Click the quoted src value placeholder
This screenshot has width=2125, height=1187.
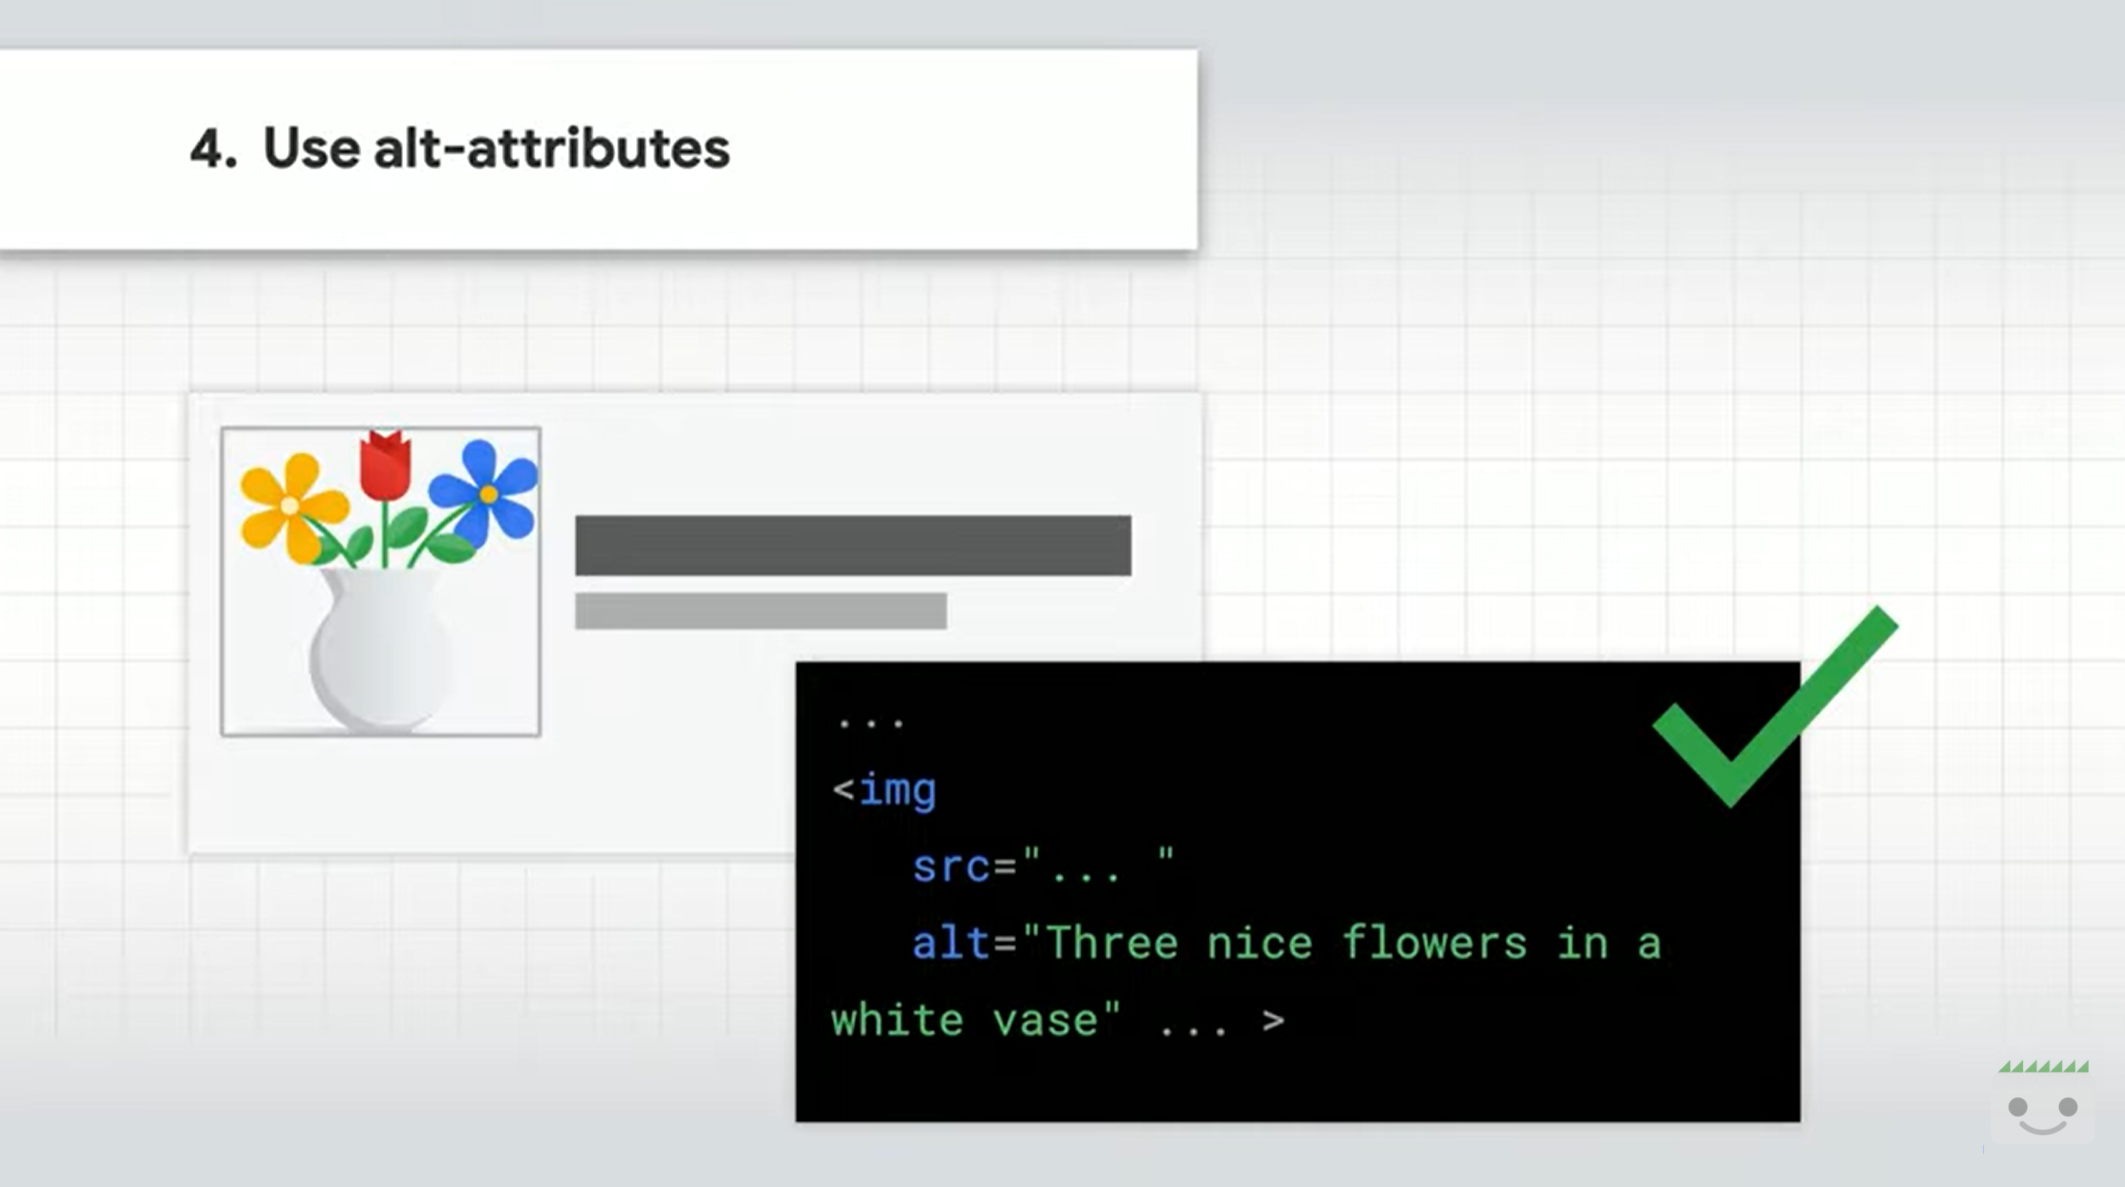point(1097,864)
